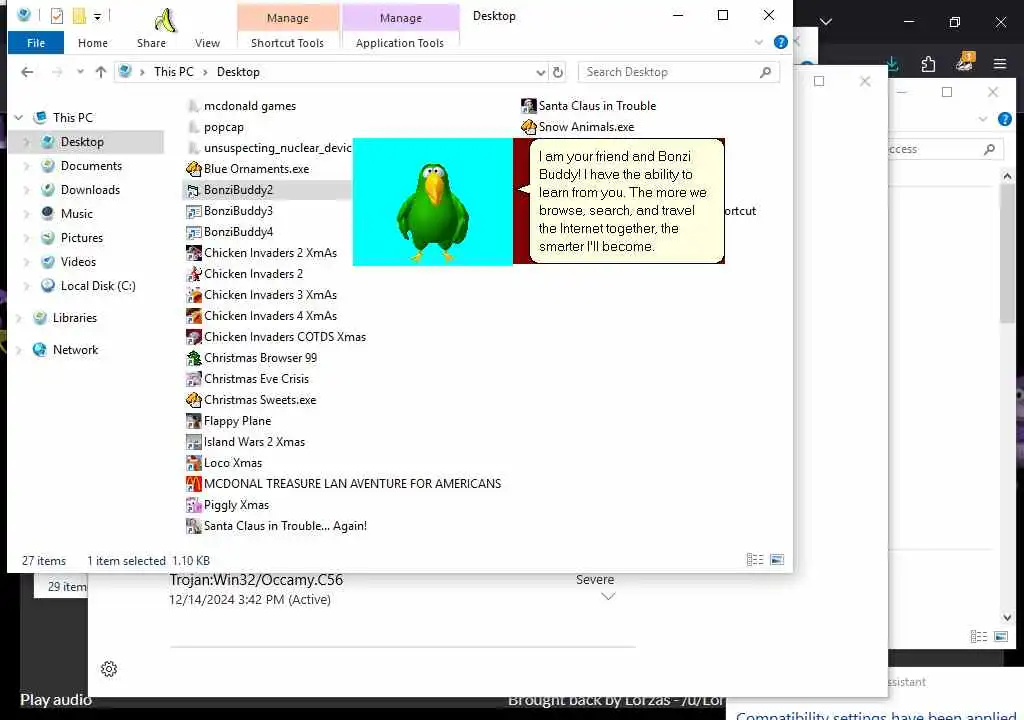Select the BonziBuddy3 file icon

click(193, 211)
